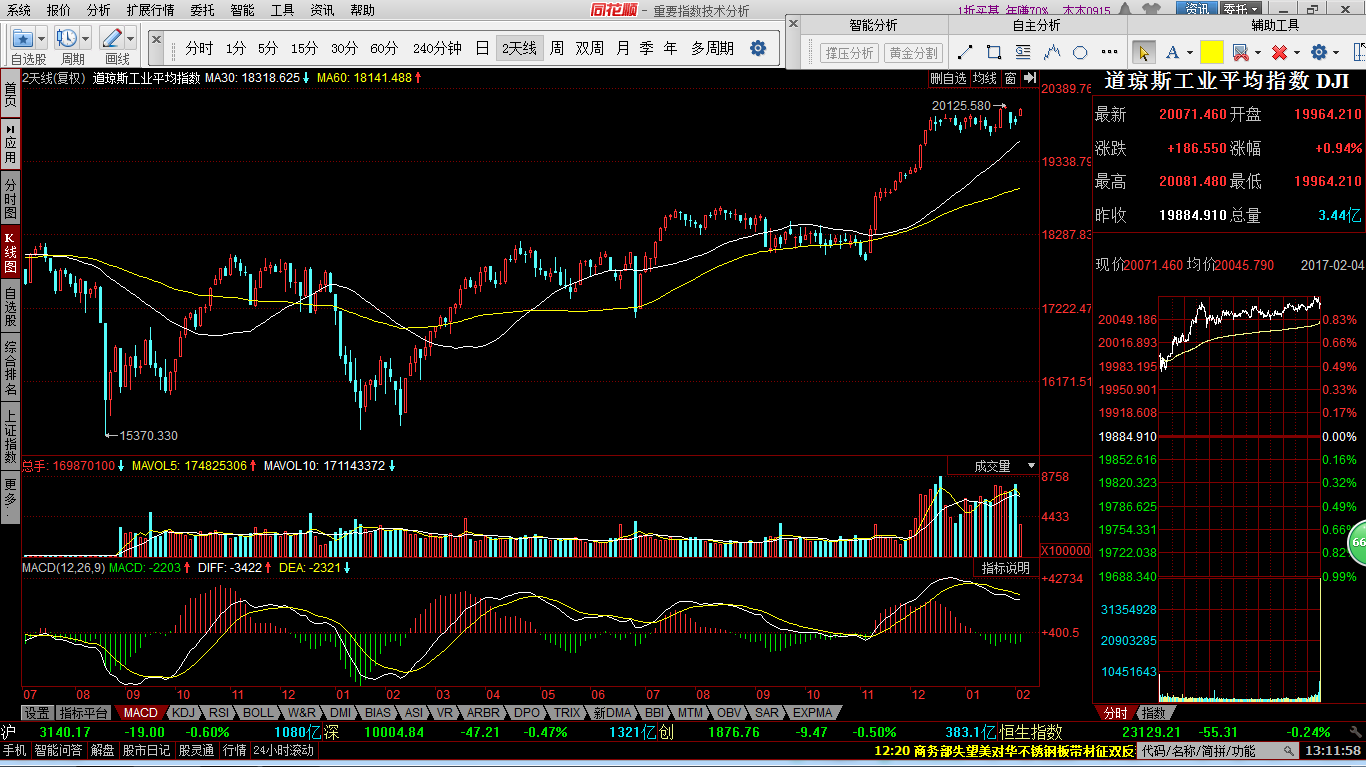Expand the 画线 dropdown arrow
1366x767 pixels.
[131, 38]
